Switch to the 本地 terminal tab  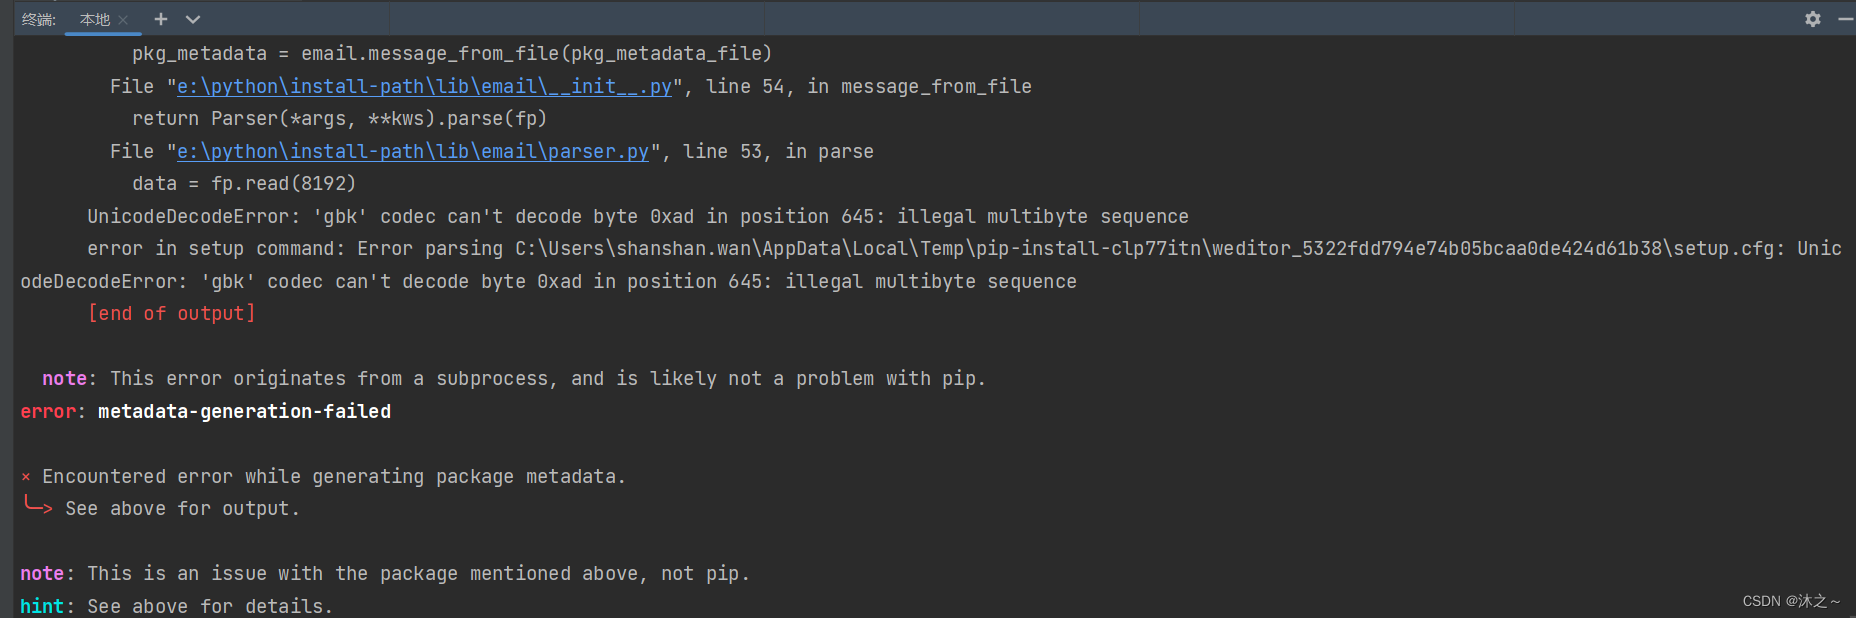coord(93,19)
